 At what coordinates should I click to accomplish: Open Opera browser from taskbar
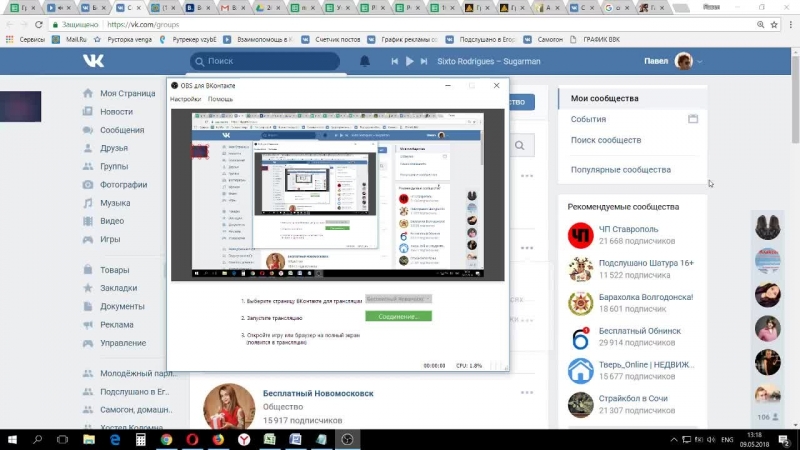coord(192,439)
